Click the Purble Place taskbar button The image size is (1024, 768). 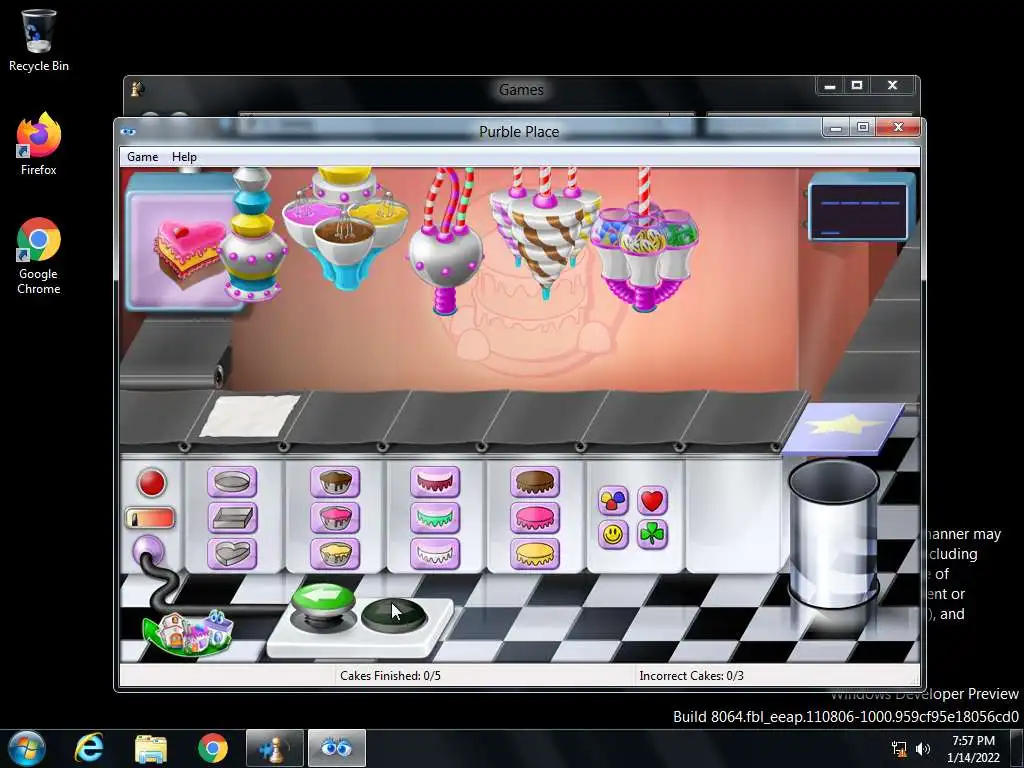(x=336, y=748)
